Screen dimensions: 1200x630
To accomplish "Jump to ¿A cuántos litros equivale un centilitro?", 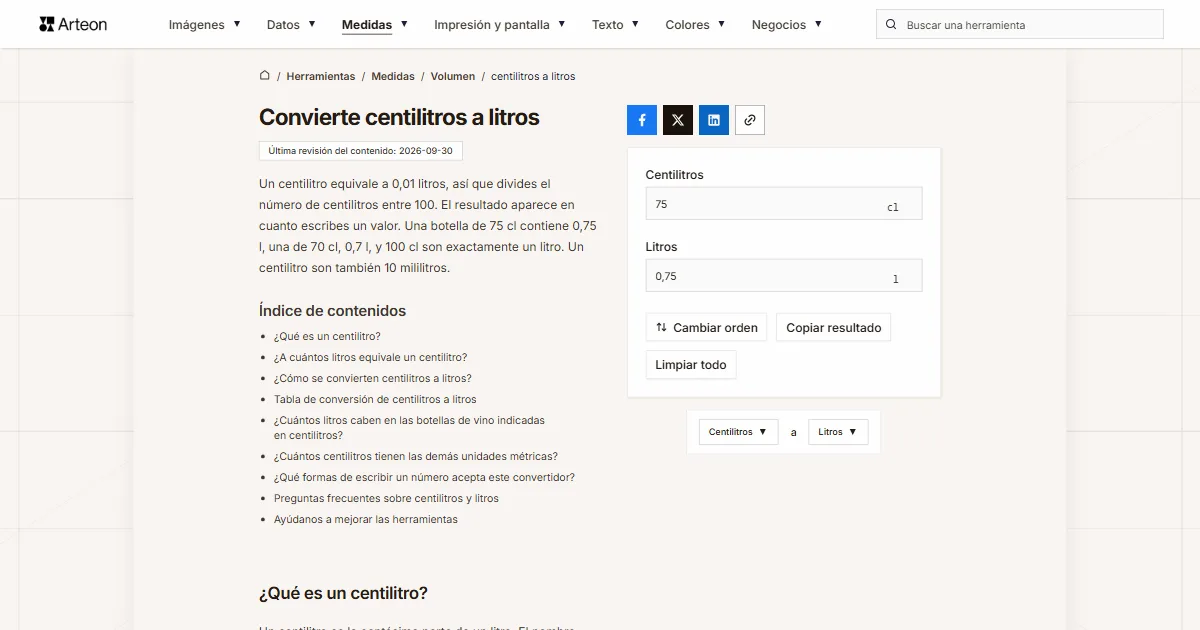I will coord(371,357).
